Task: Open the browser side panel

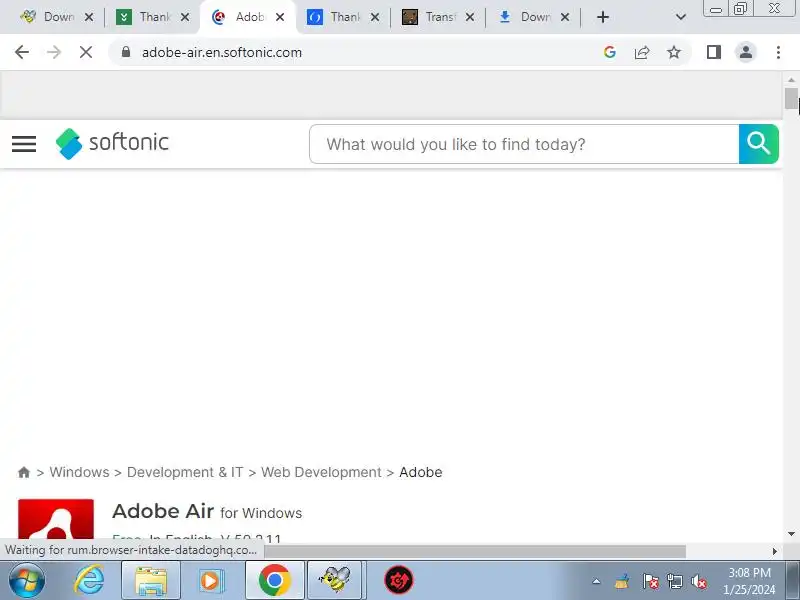Action: tap(714, 52)
